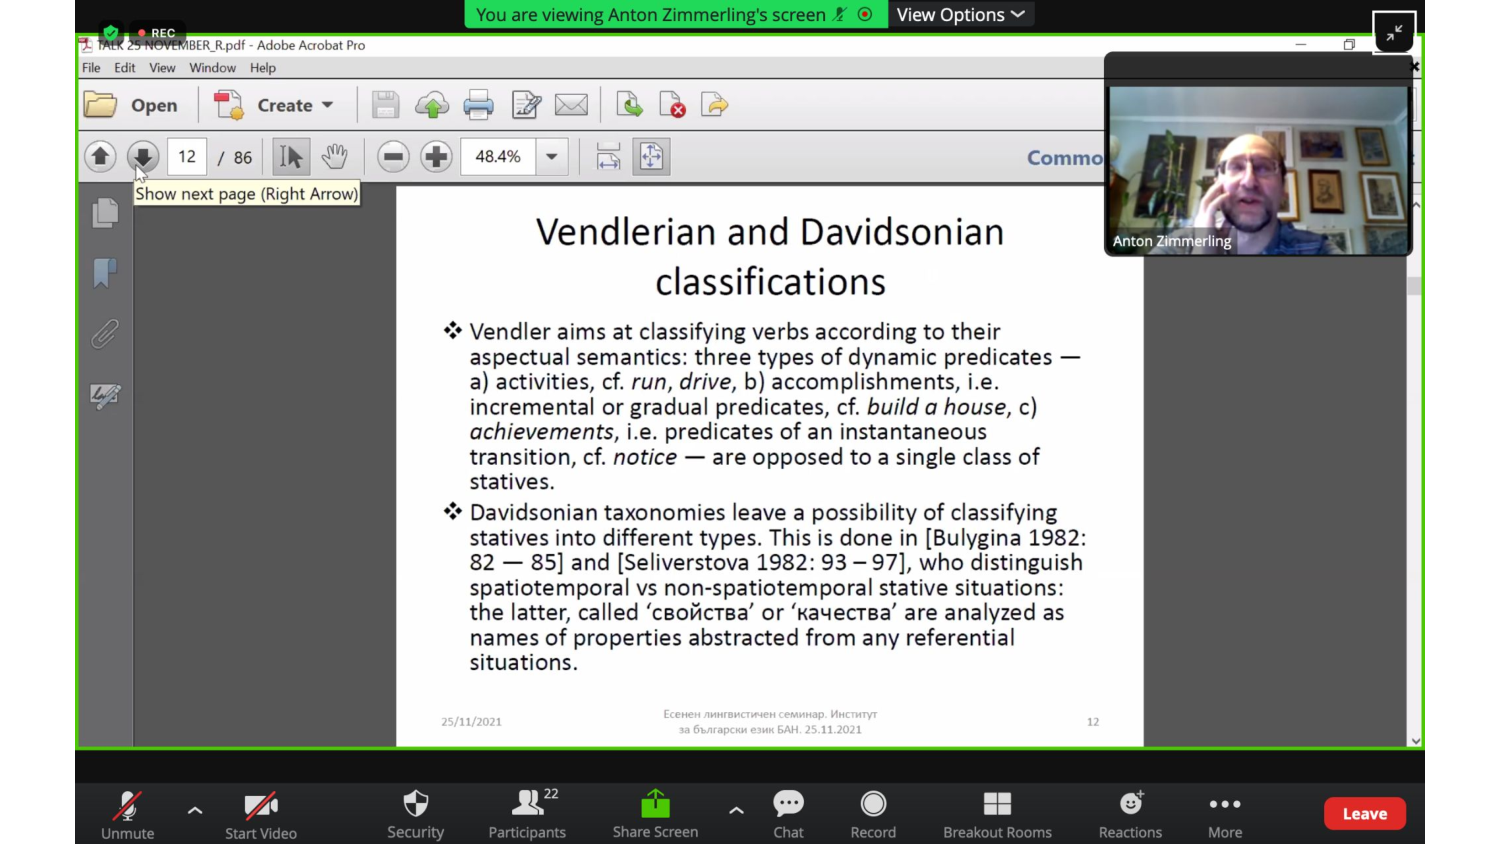Open the Attachments paperclip panel
Screen dimensions: 1500x844
pyautogui.click(x=105, y=334)
